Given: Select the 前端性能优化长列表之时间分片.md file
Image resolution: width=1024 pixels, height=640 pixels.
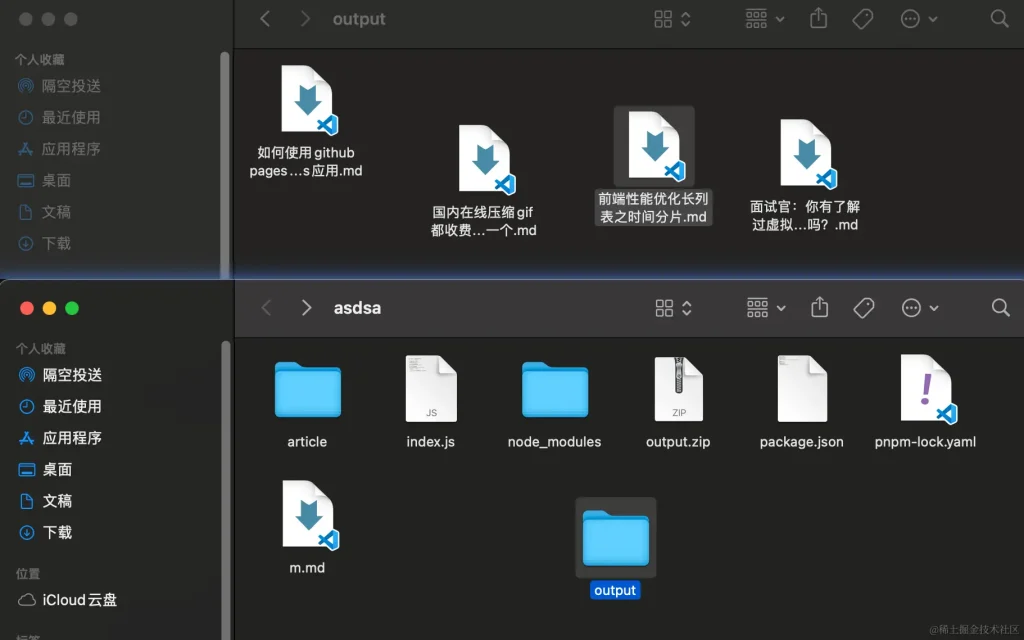Looking at the screenshot, I should pyautogui.click(x=654, y=145).
